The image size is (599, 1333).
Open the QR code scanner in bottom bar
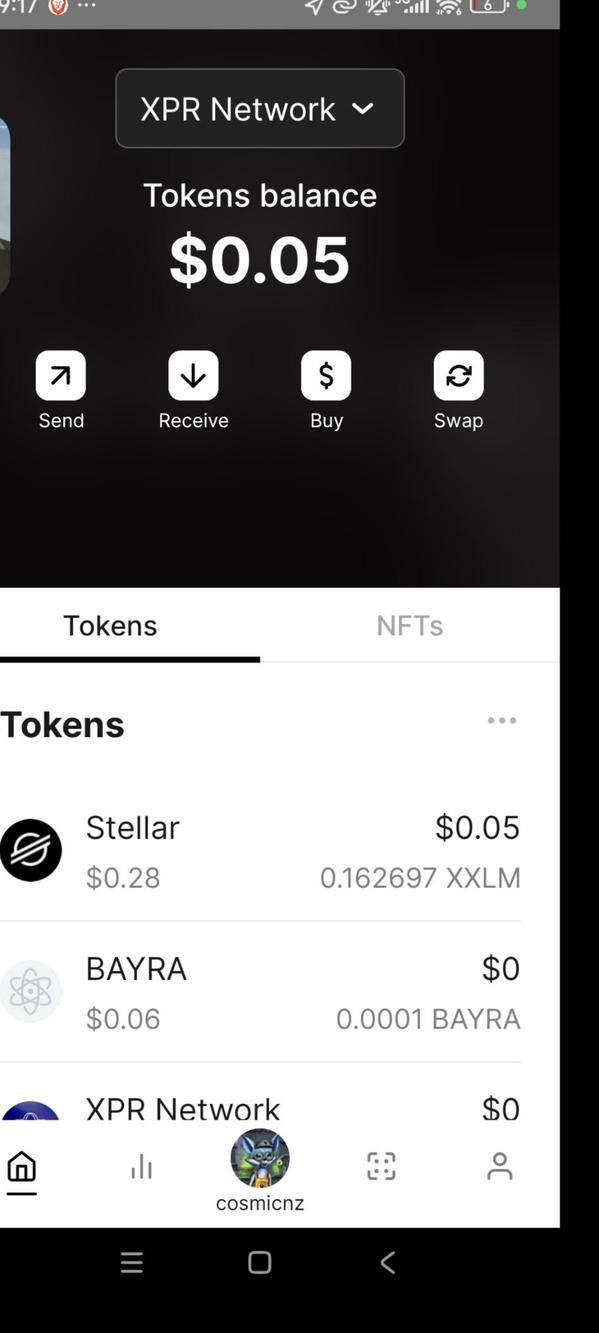tap(378, 1165)
